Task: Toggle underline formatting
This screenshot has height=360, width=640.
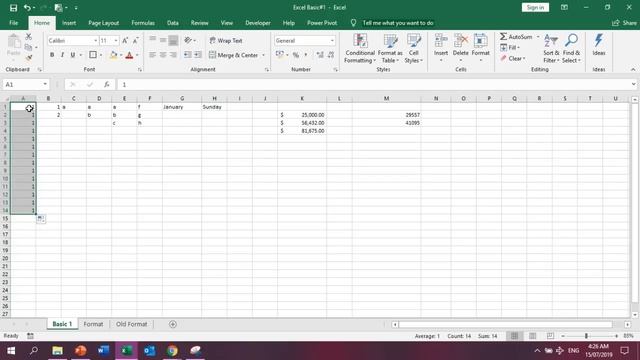Action: point(73,55)
